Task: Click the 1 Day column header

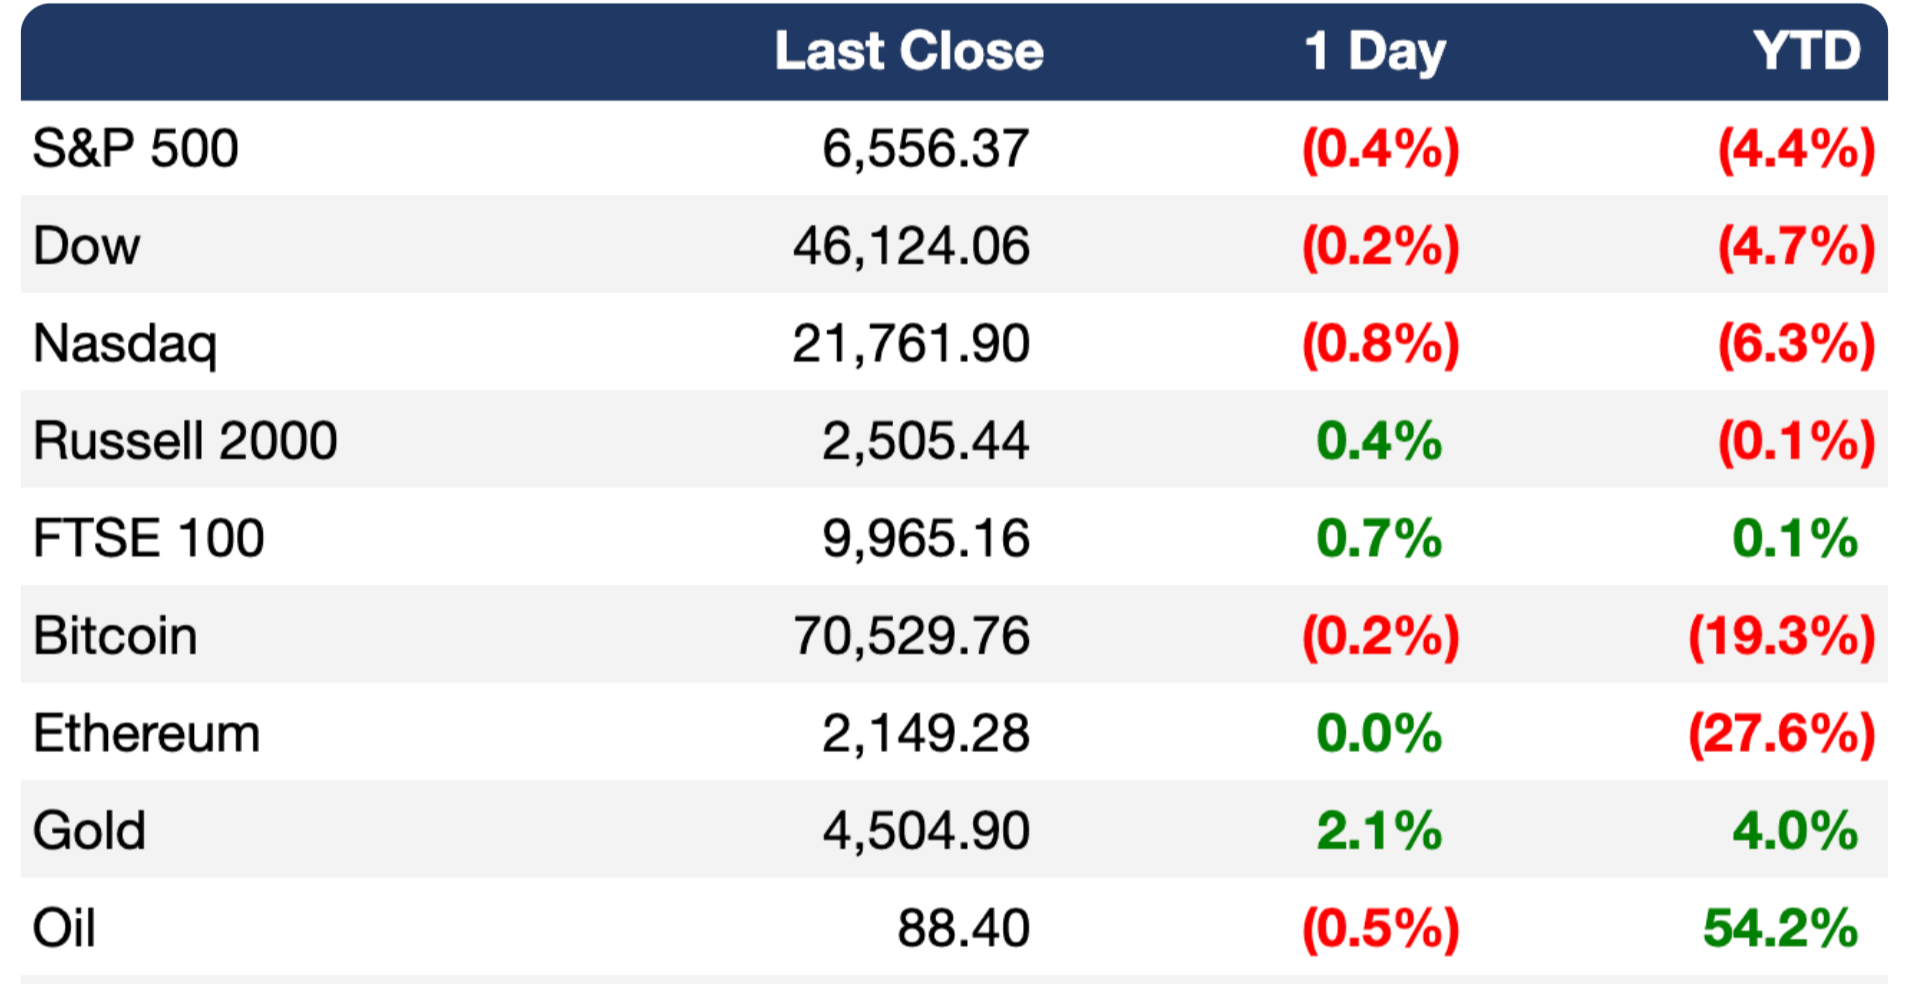Action: click(1375, 51)
